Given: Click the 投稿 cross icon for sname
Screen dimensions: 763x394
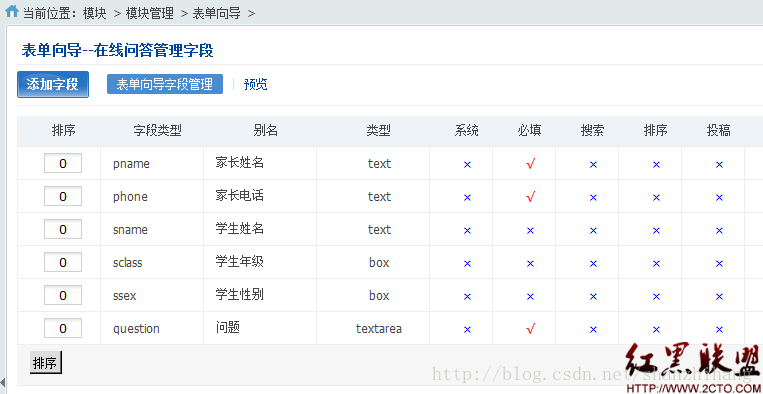Looking at the screenshot, I should [x=719, y=231].
